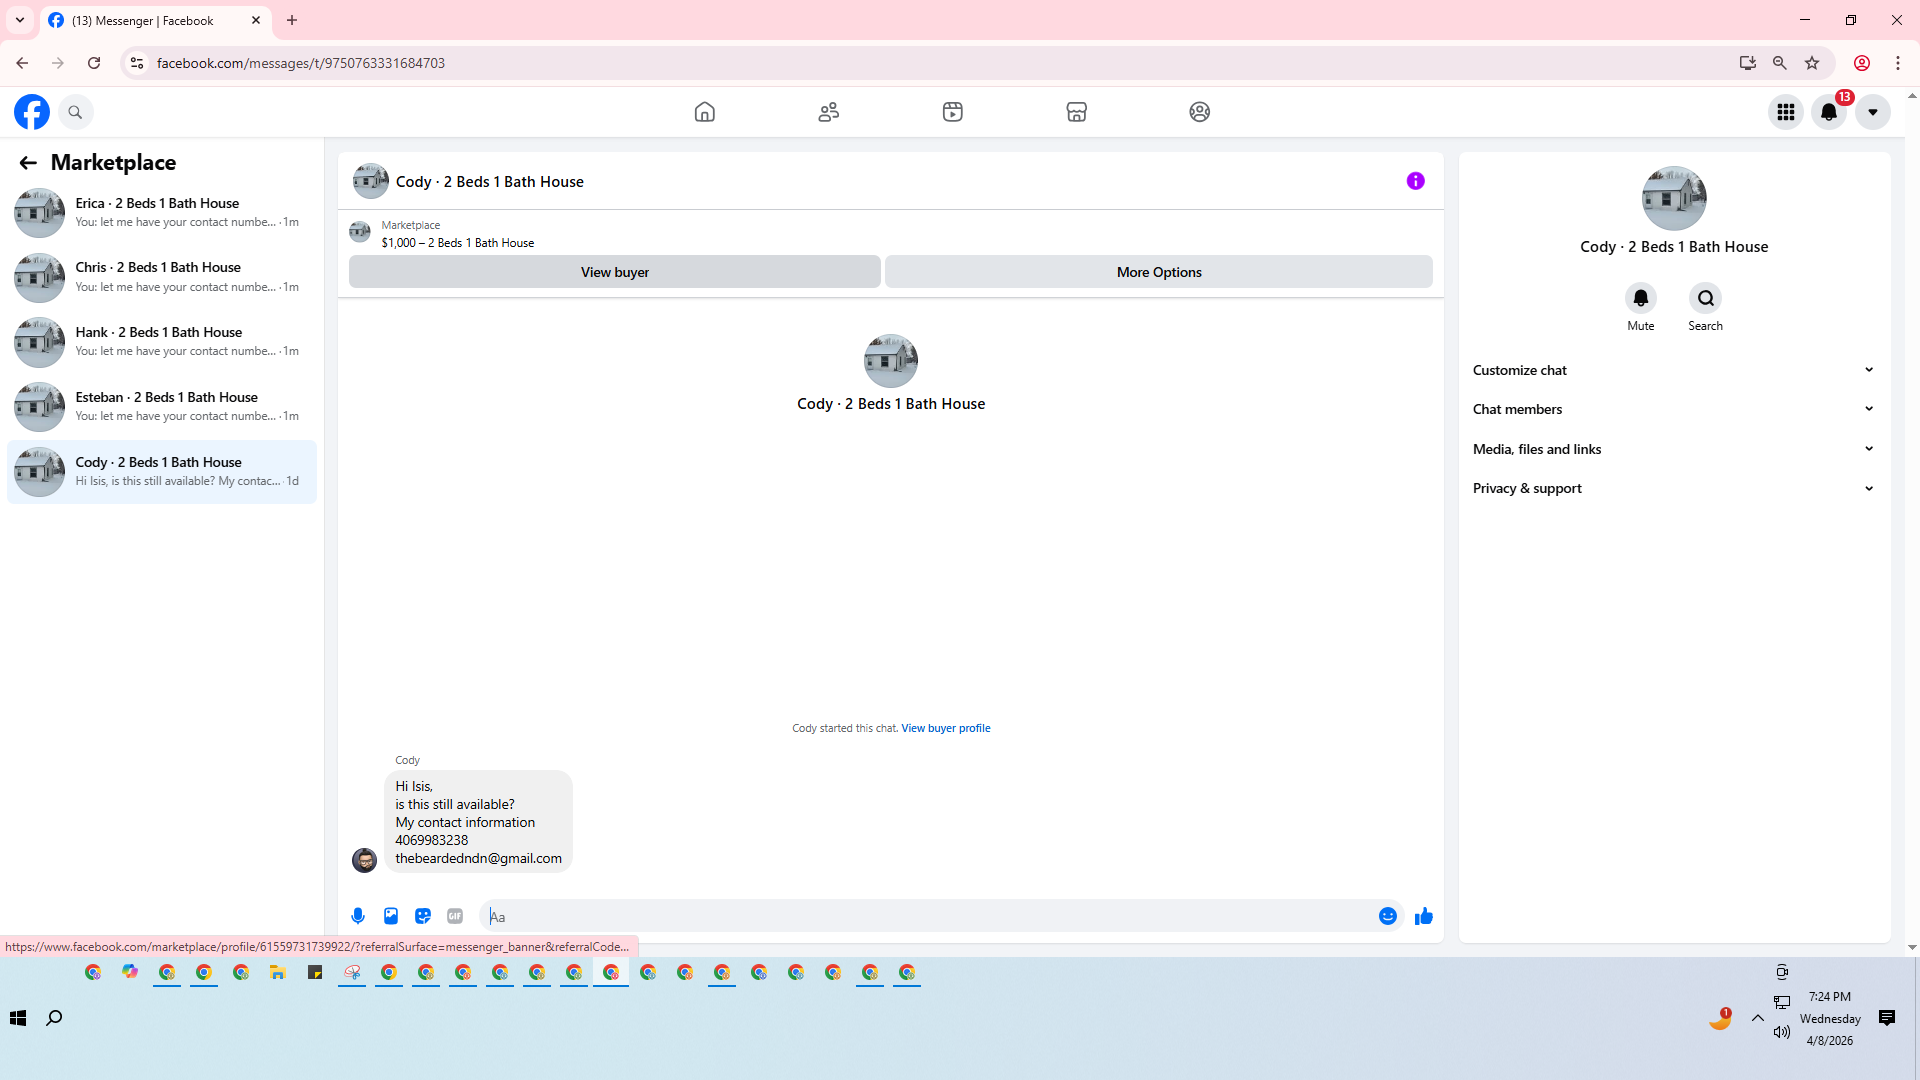Click the message input field

[930, 916]
